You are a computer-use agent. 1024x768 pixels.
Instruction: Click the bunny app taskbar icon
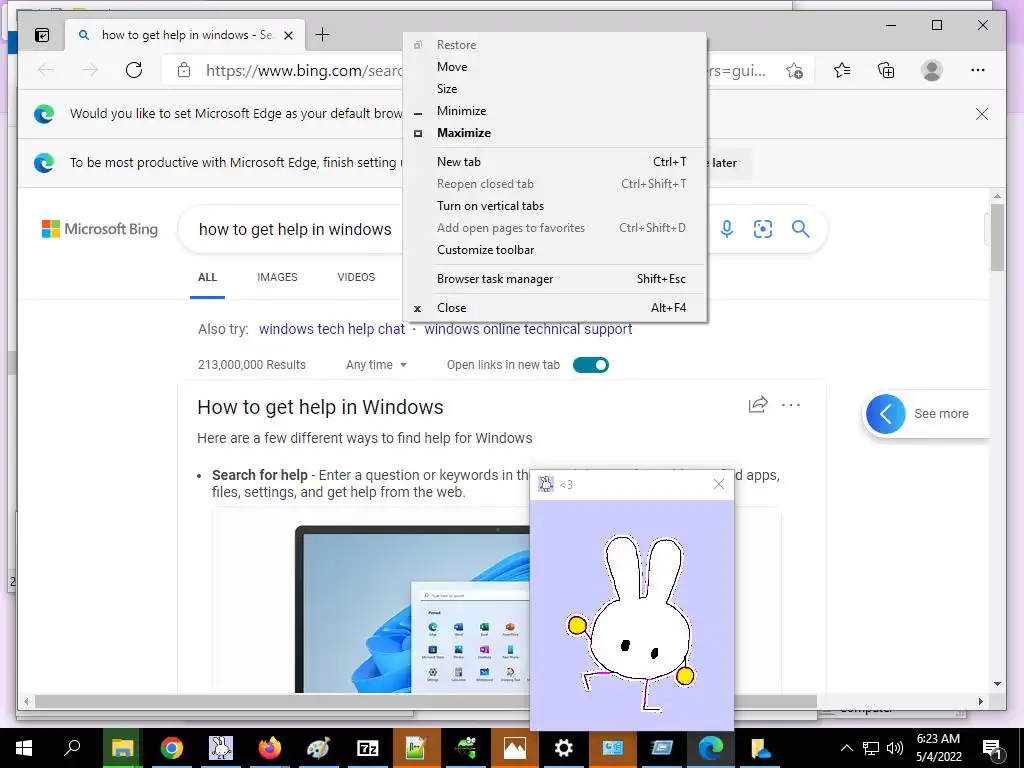pos(220,748)
